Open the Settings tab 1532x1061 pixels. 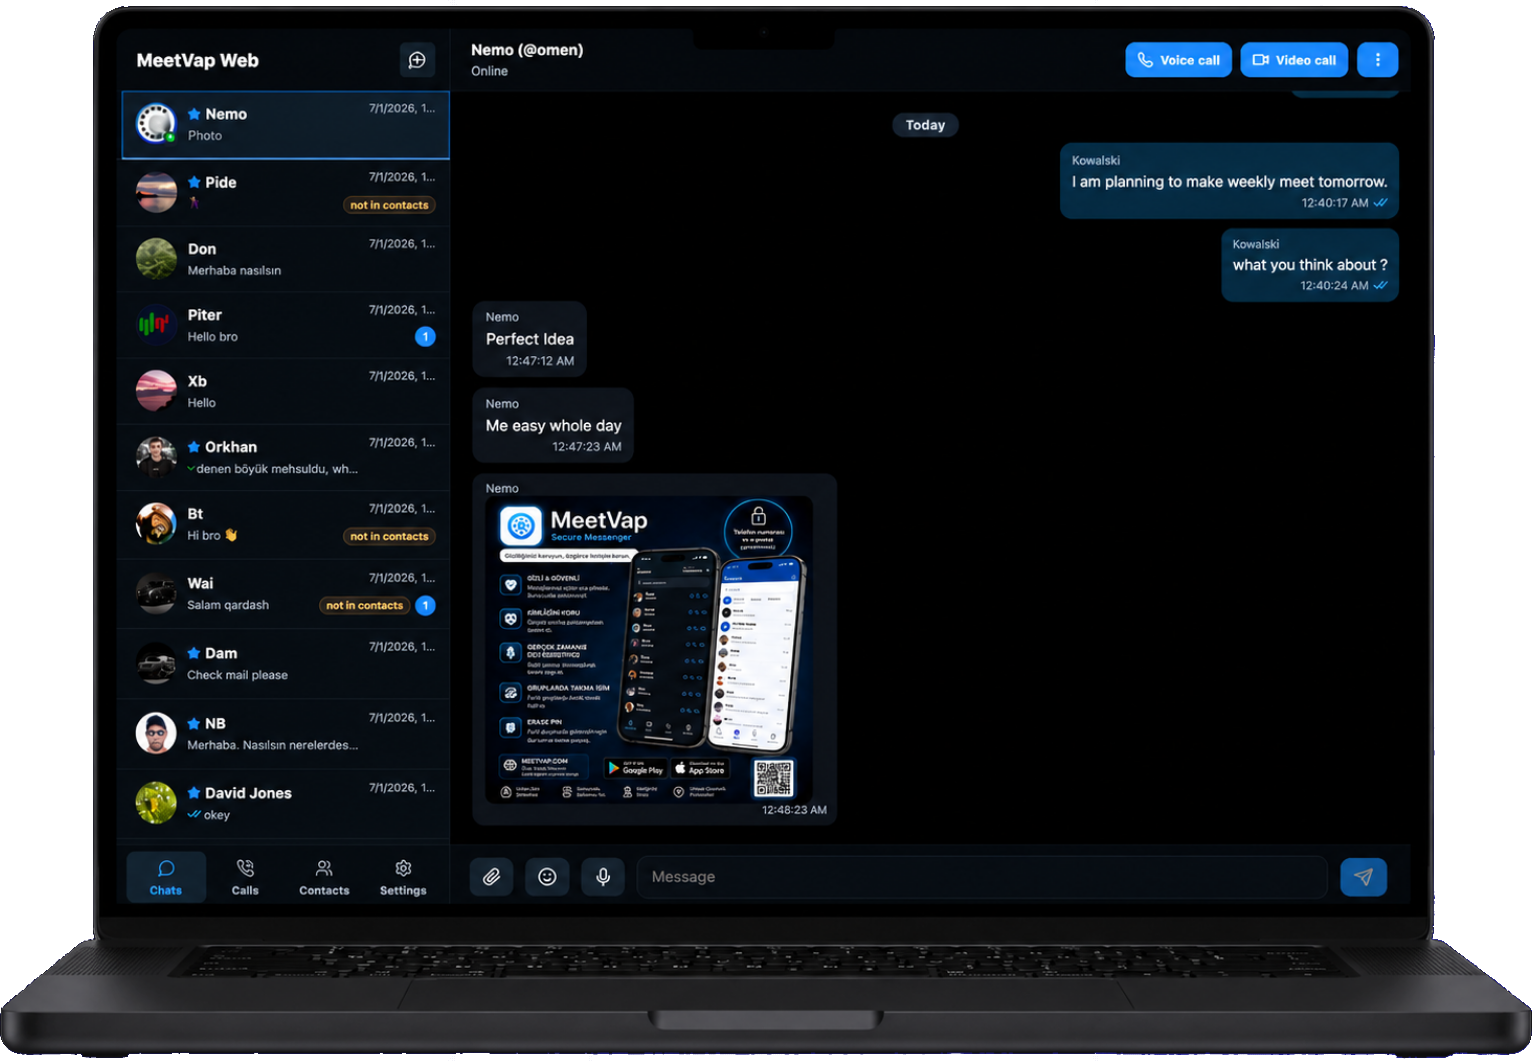[403, 877]
